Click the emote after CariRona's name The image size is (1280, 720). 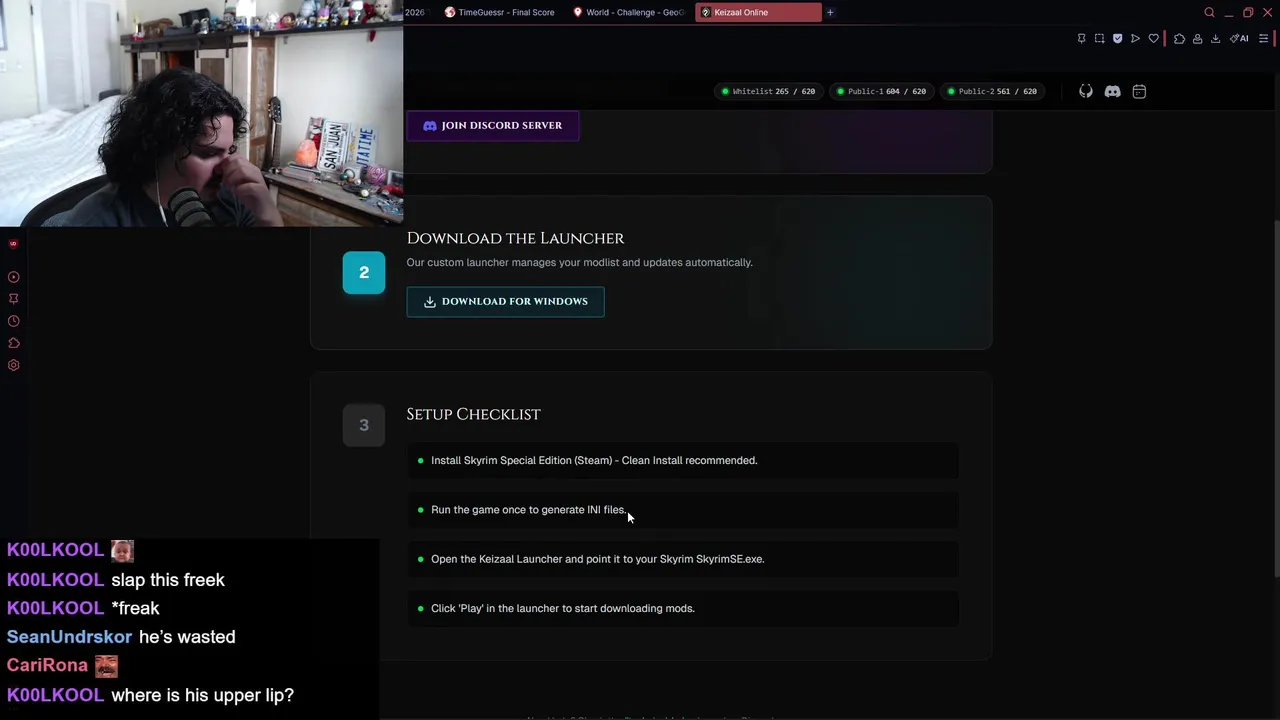click(x=107, y=665)
